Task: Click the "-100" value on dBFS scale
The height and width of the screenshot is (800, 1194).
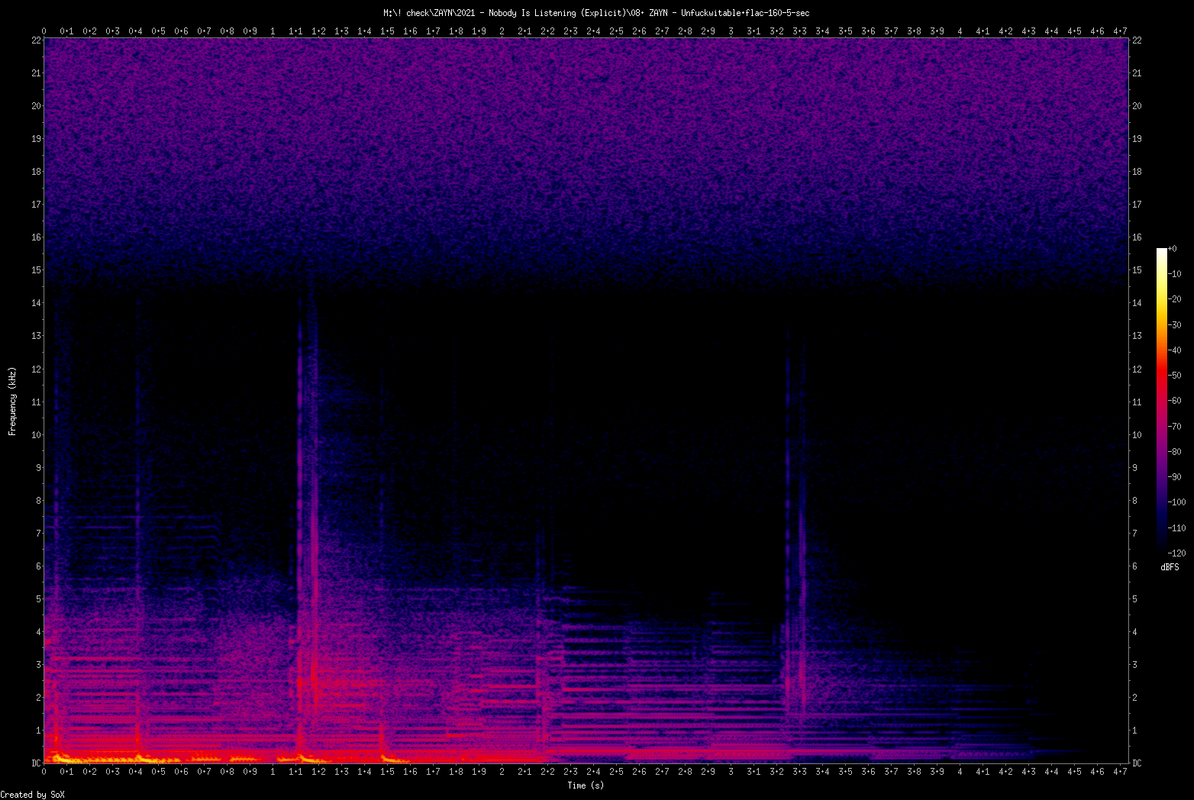Action: [x=1176, y=502]
